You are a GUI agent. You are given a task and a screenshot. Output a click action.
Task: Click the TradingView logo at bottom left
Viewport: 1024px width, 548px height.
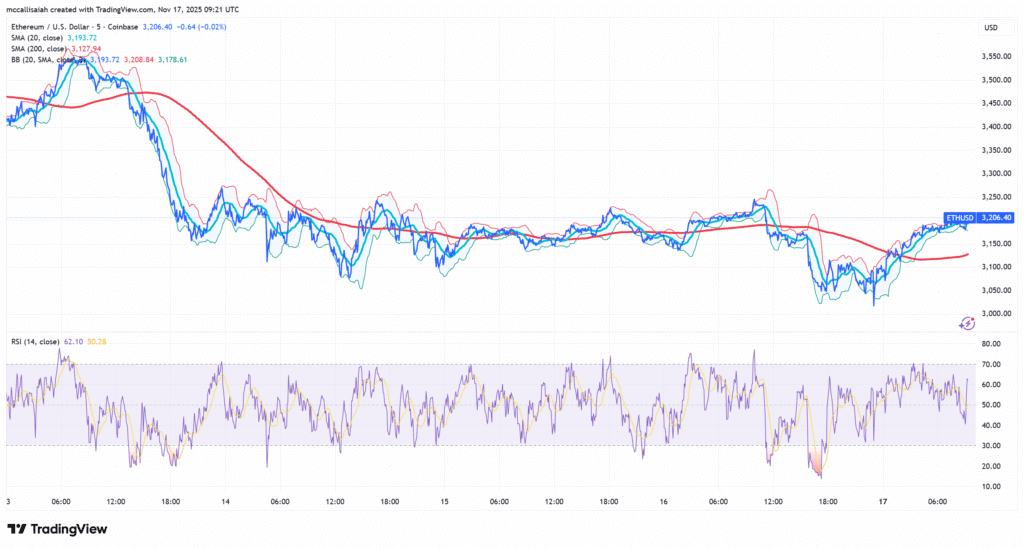pyautogui.click(x=57, y=528)
